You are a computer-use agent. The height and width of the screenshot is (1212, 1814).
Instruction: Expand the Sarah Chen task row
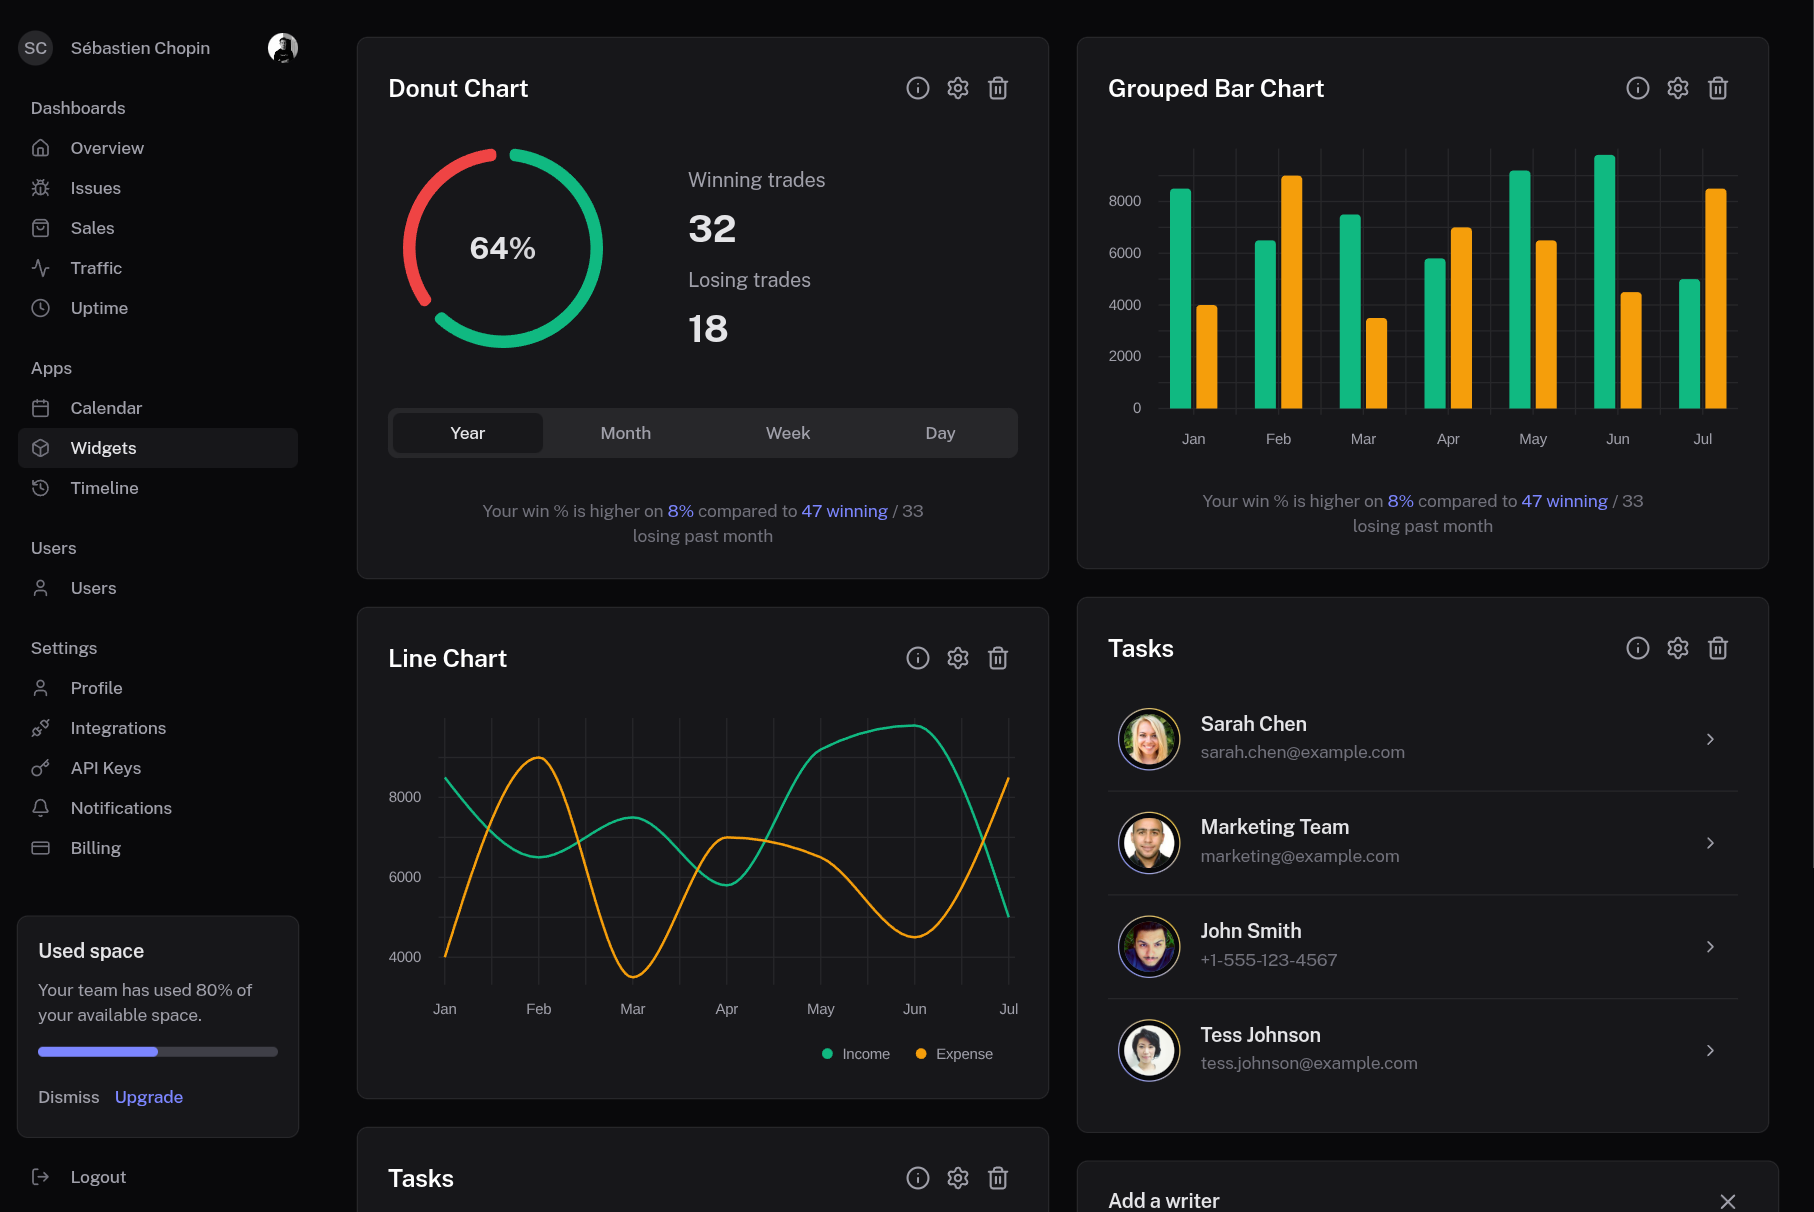click(1710, 739)
